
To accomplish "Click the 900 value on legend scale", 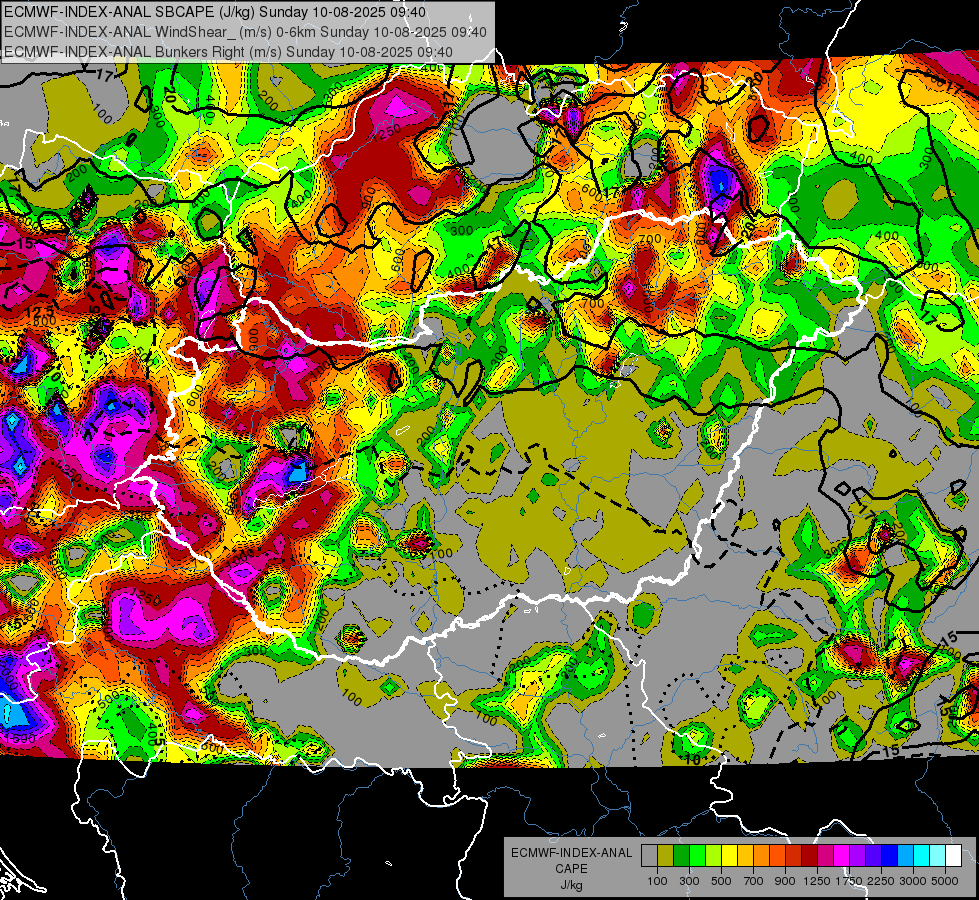I will click(x=785, y=881).
